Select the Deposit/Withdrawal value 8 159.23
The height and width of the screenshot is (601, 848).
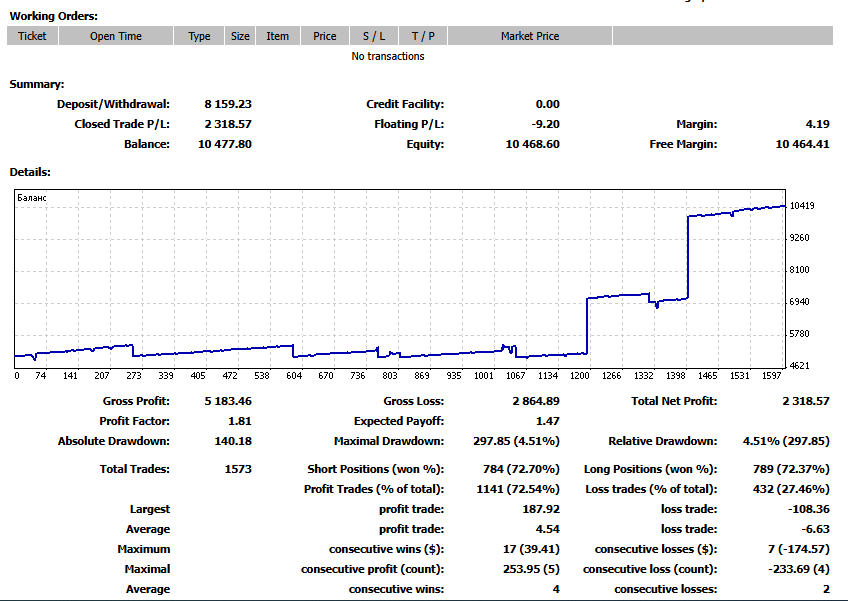(228, 104)
